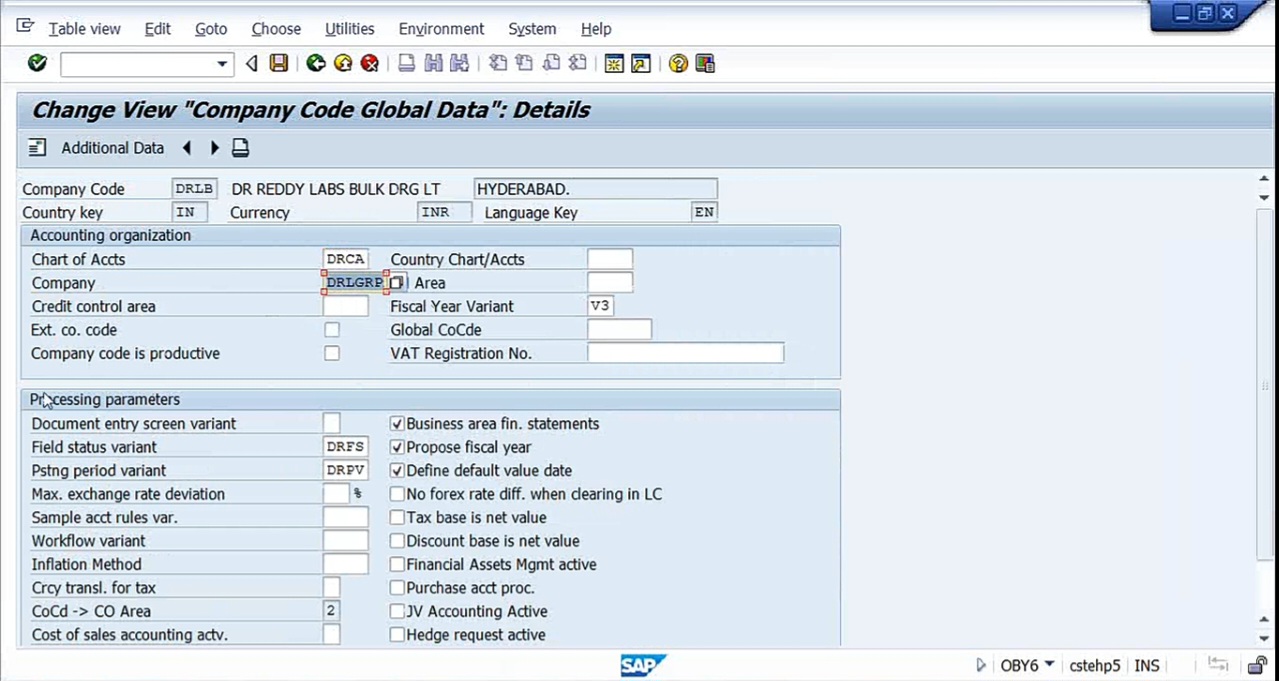
Task: Click the Generate Shortcut icon
Action: coord(641,64)
